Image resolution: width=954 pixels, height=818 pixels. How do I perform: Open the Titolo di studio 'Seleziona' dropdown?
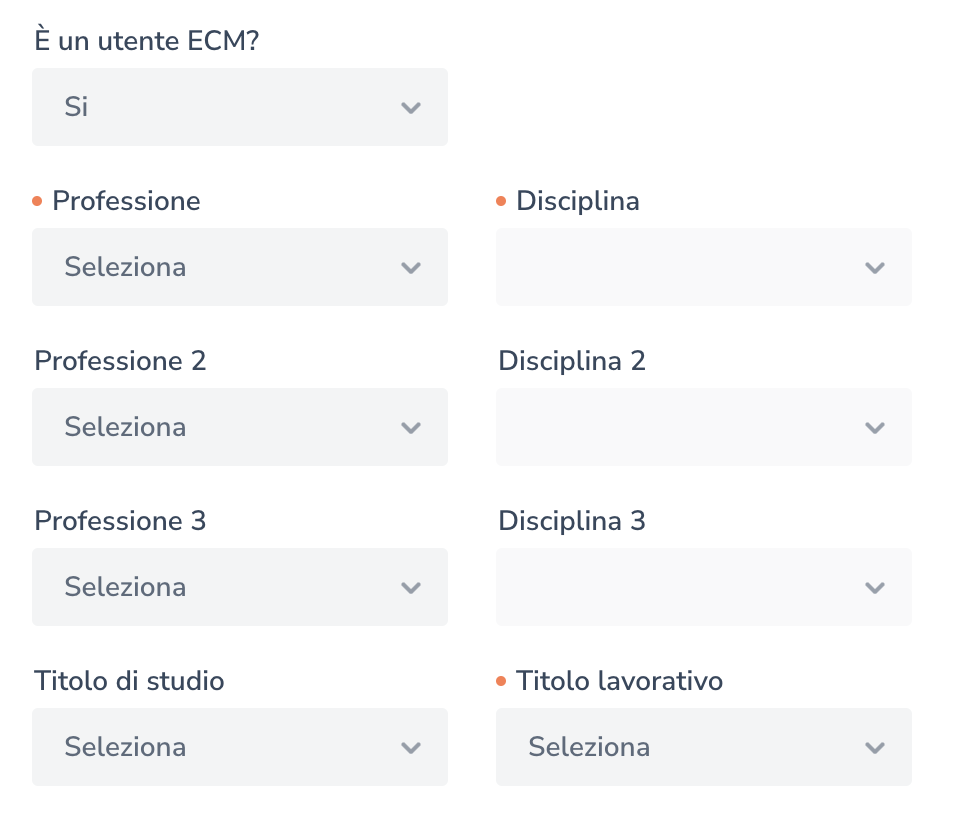pyautogui.click(x=220, y=747)
